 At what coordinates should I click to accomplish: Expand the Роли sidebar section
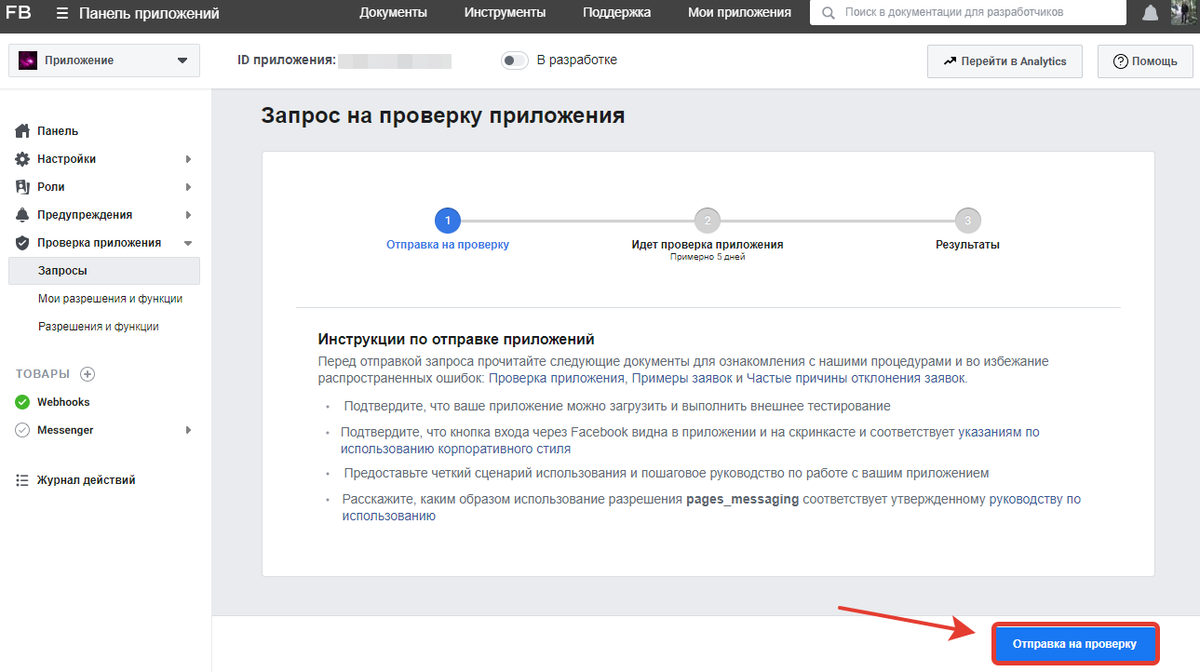click(x=188, y=187)
